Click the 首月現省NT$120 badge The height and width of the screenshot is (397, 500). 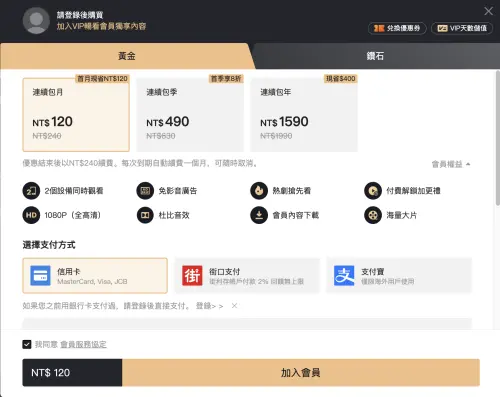click(102, 79)
